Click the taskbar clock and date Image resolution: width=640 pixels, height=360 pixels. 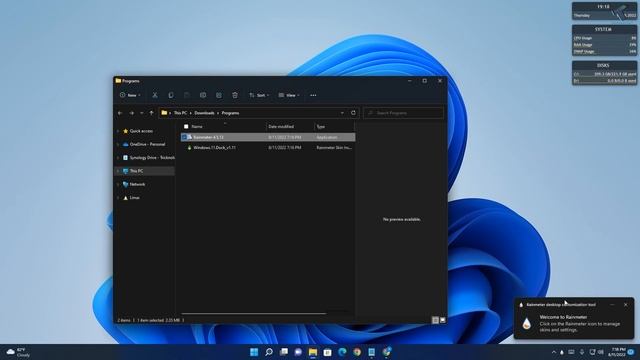point(617,352)
